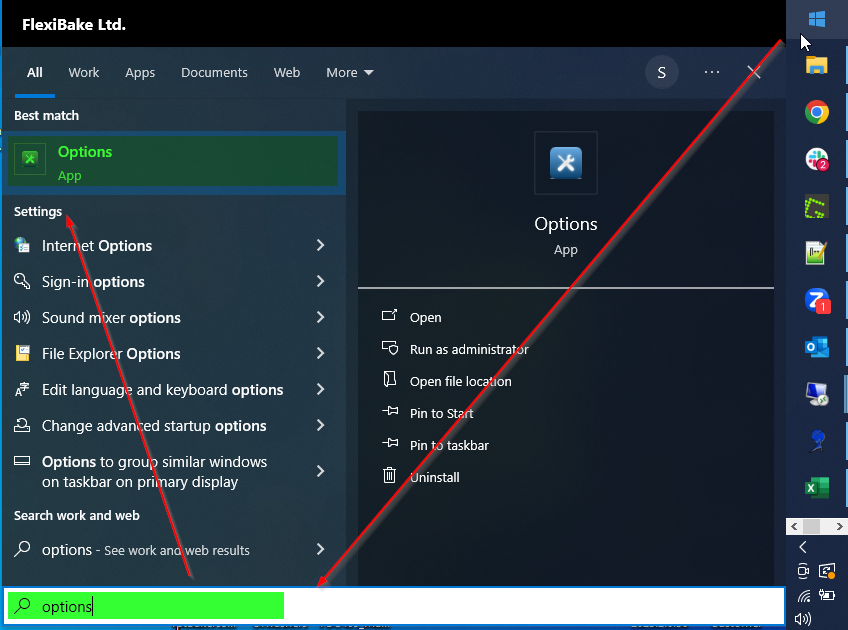Open Slack from the taskbar
The width and height of the screenshot is (848, 630).
[817, 160]
